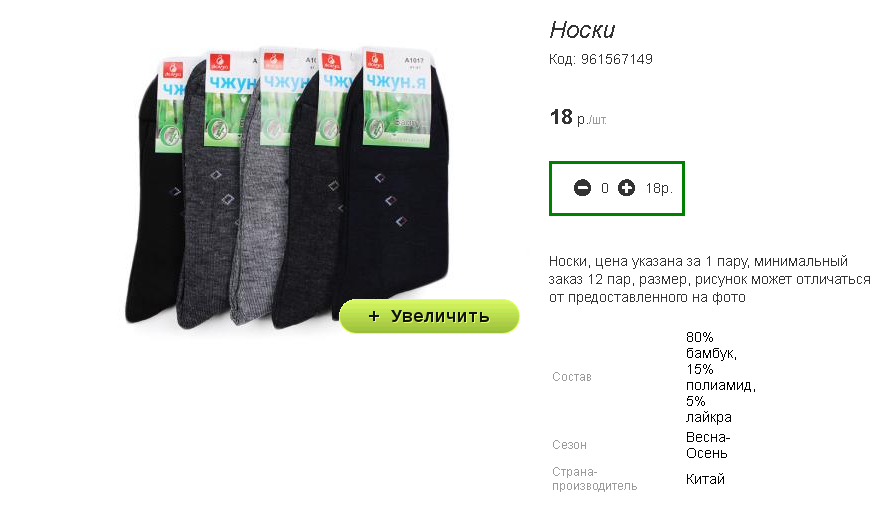884x514 pixels.
Task: Click the minimum order description text
Action: [709, 279]
